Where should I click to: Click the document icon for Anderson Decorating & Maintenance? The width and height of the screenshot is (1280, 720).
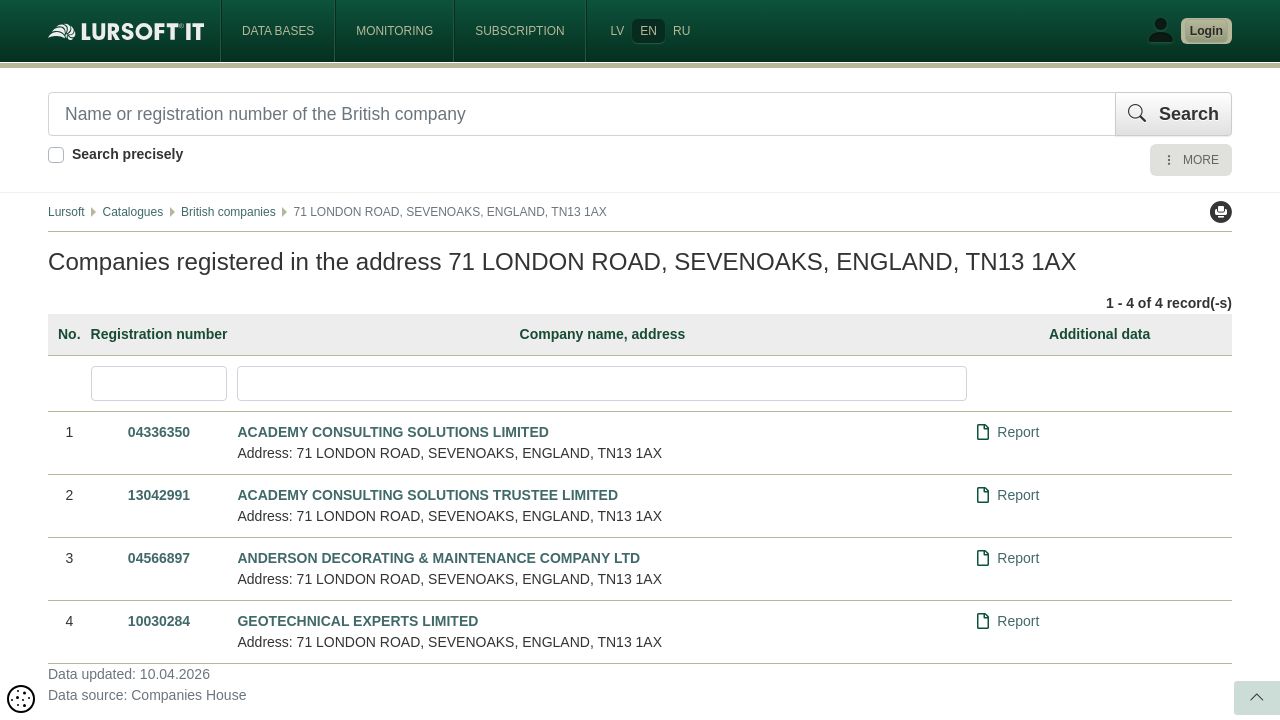pos(983,558)
